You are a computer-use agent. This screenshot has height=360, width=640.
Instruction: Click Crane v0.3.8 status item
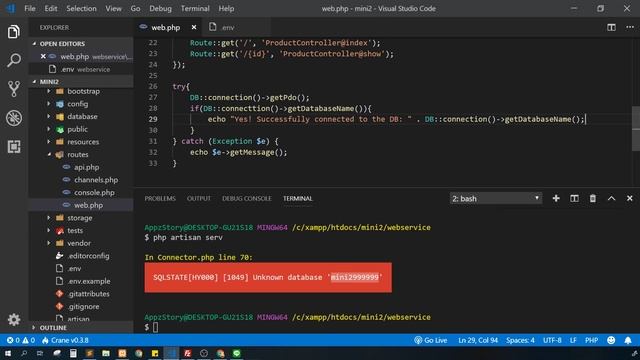pos(65,340)
